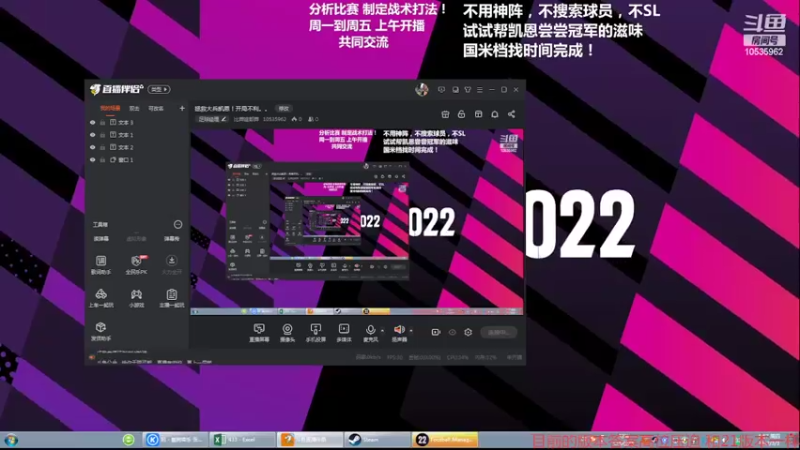Open the Steam taskbar item

point(377,439)
